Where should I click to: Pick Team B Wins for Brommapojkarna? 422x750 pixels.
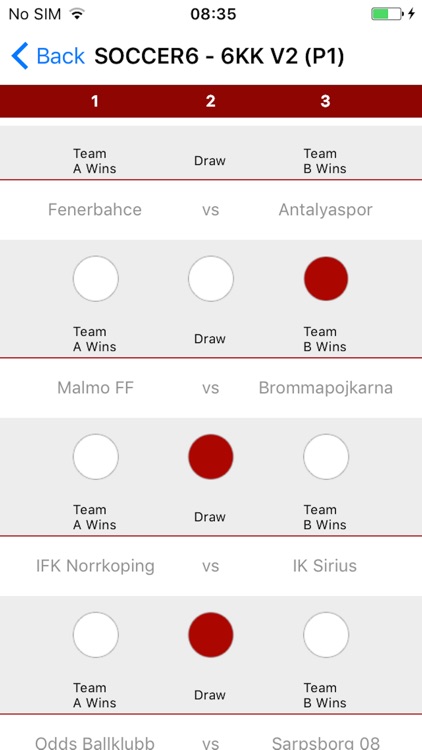(326, 456)
